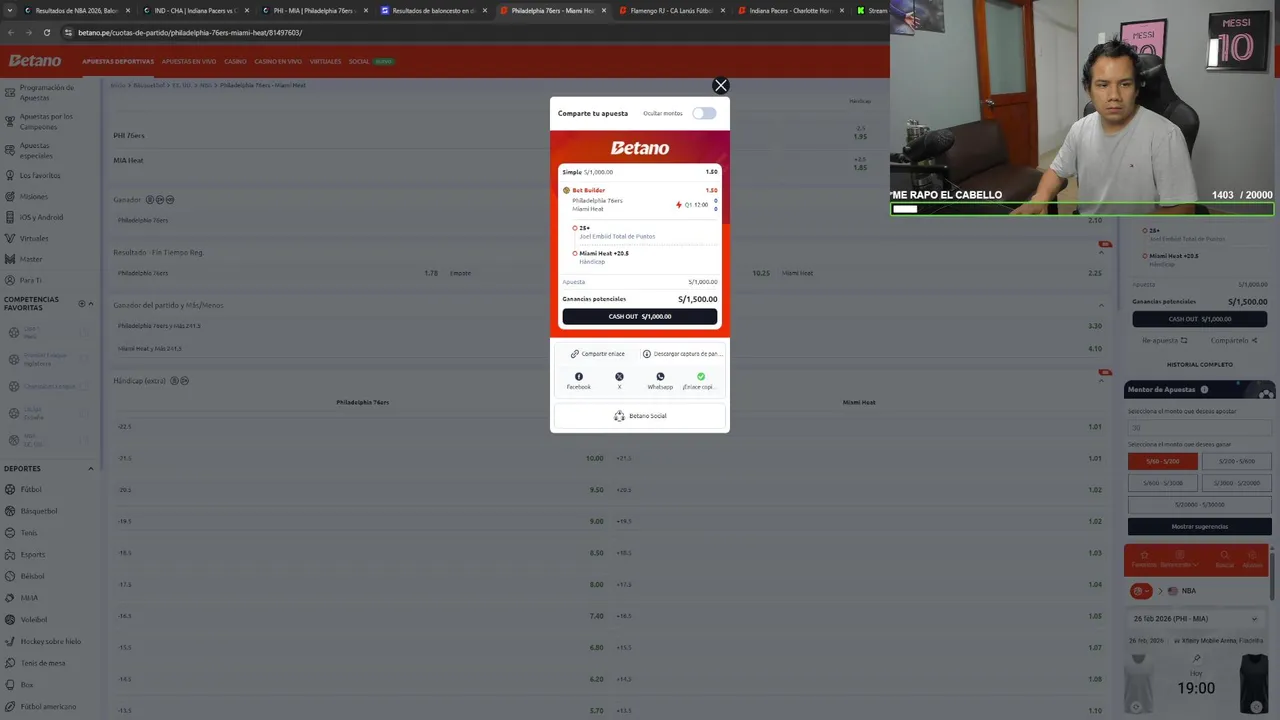Click the green Enlace copiado checkmark
The width and height of the screenshot is (1280, 720).
coord(701,377)
